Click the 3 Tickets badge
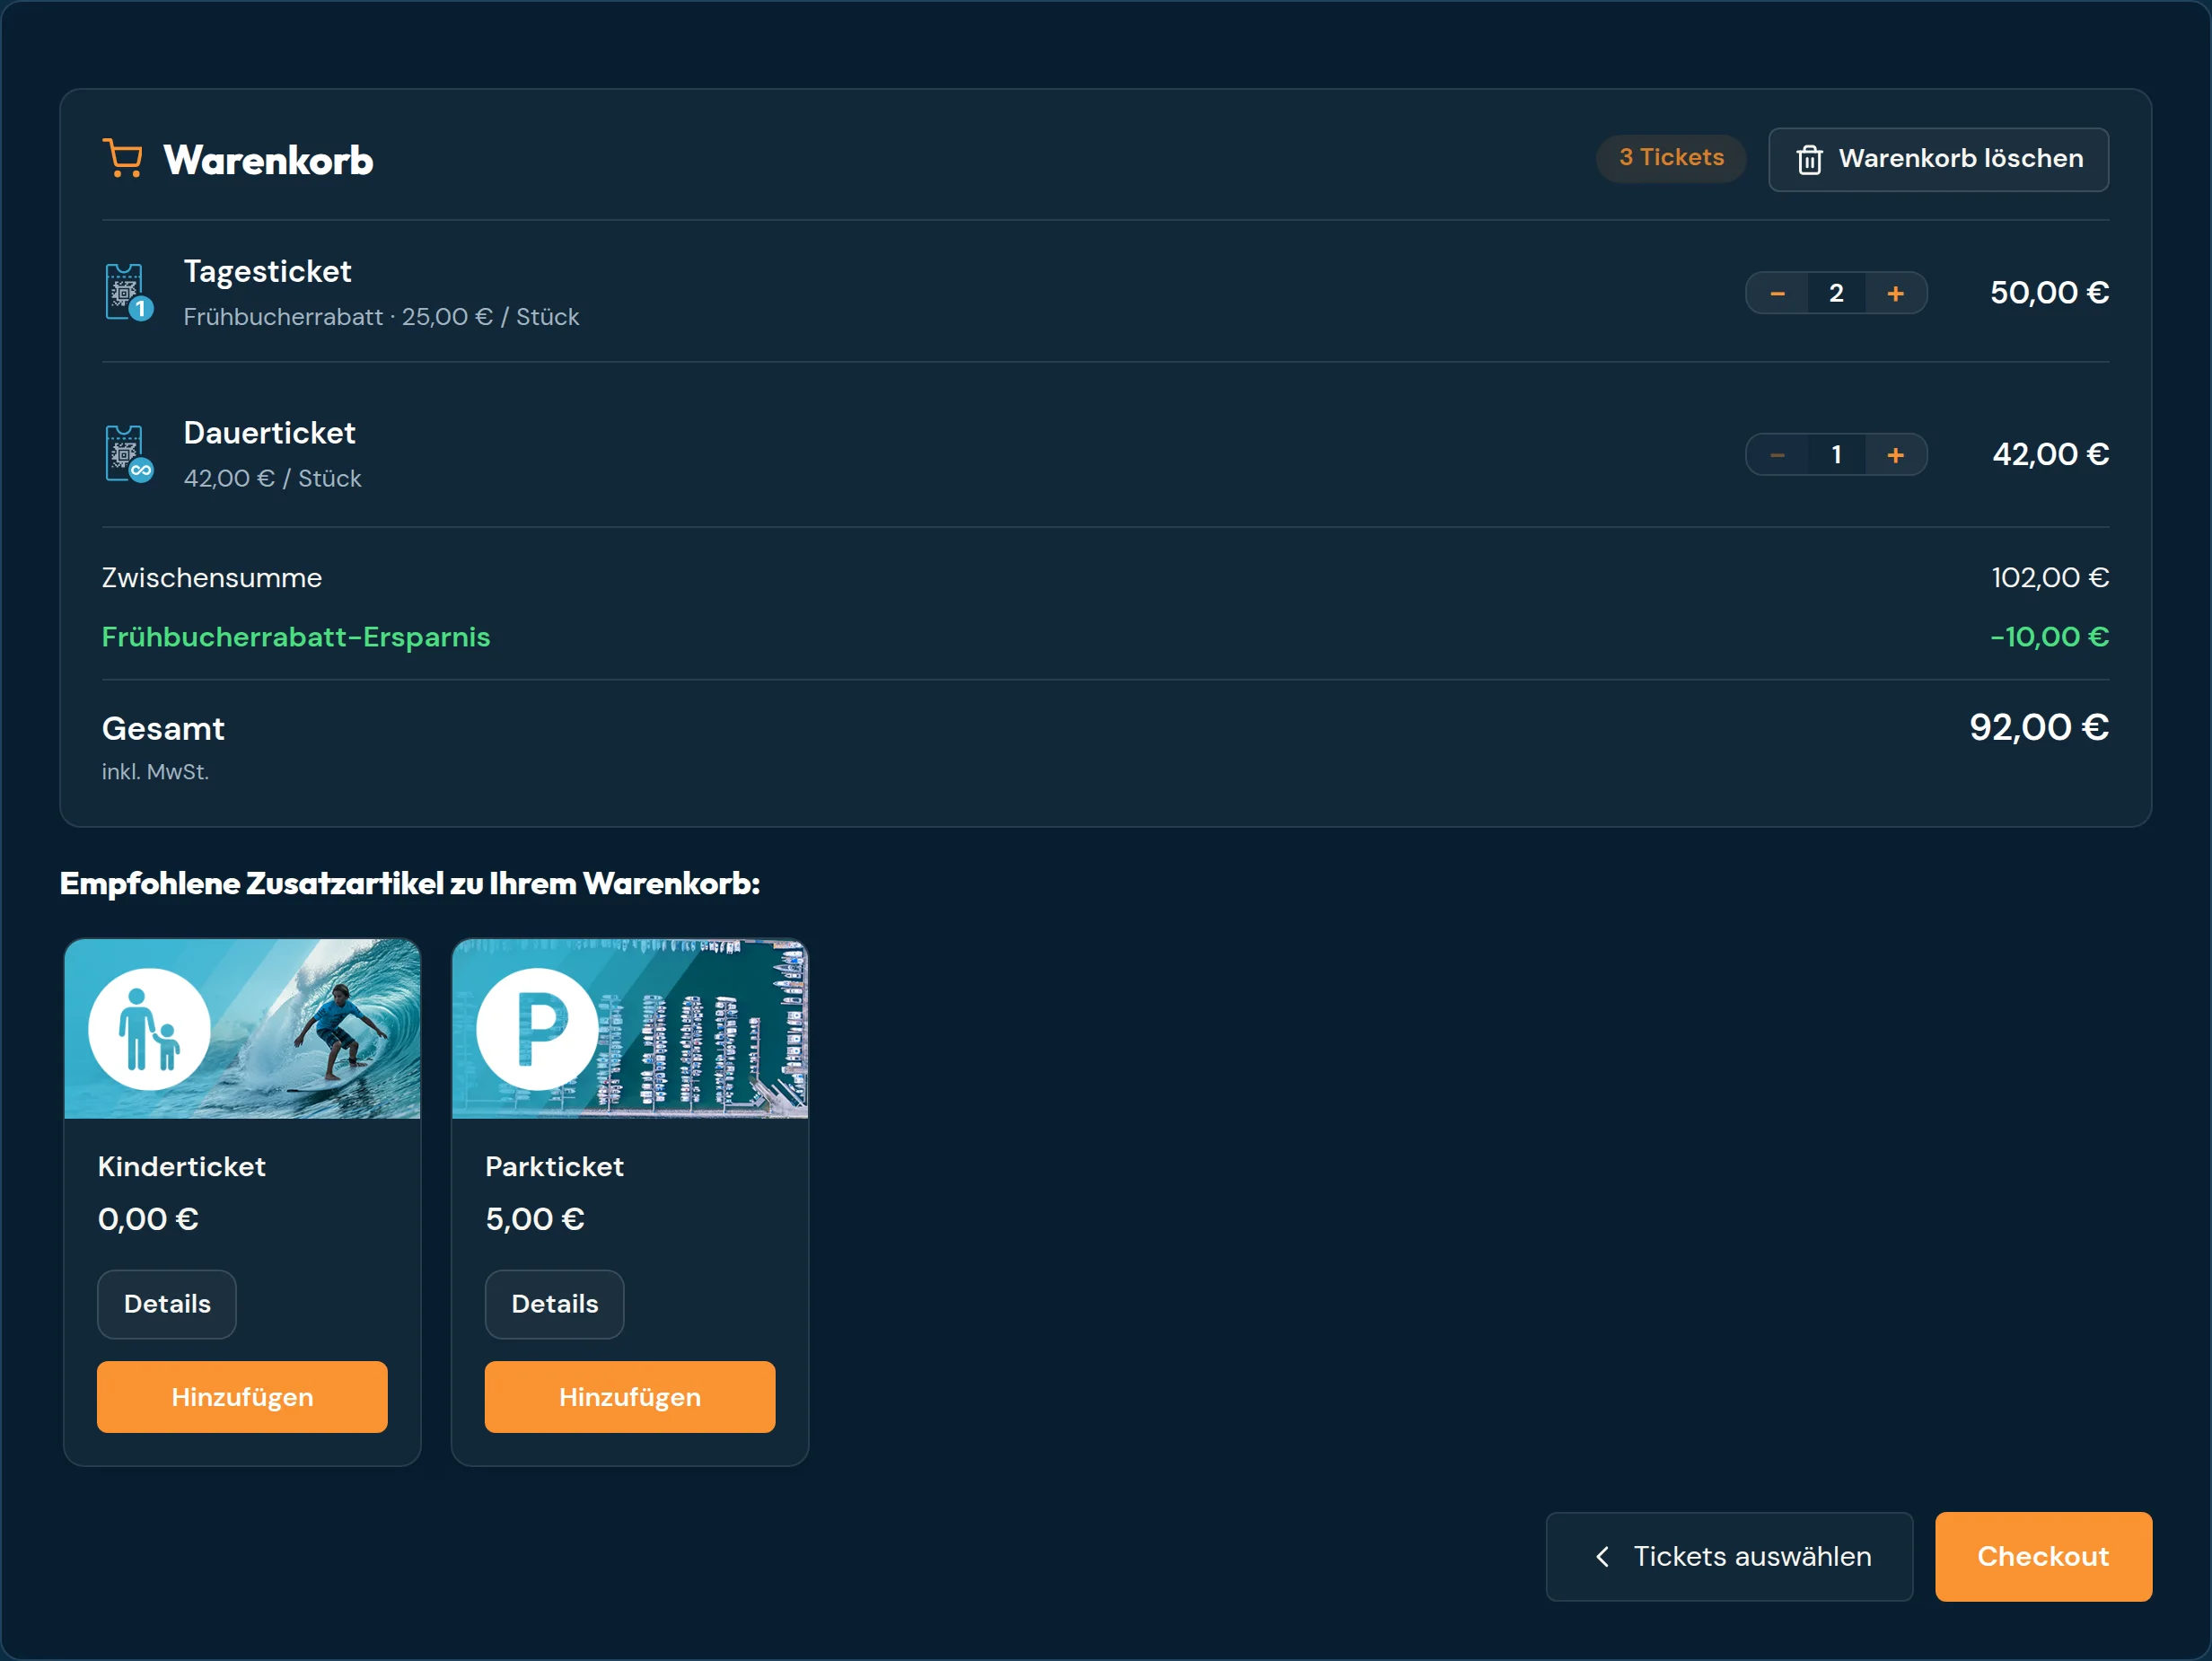Viewport: 2212px width, 1661px height. [x=1671, y=158]
